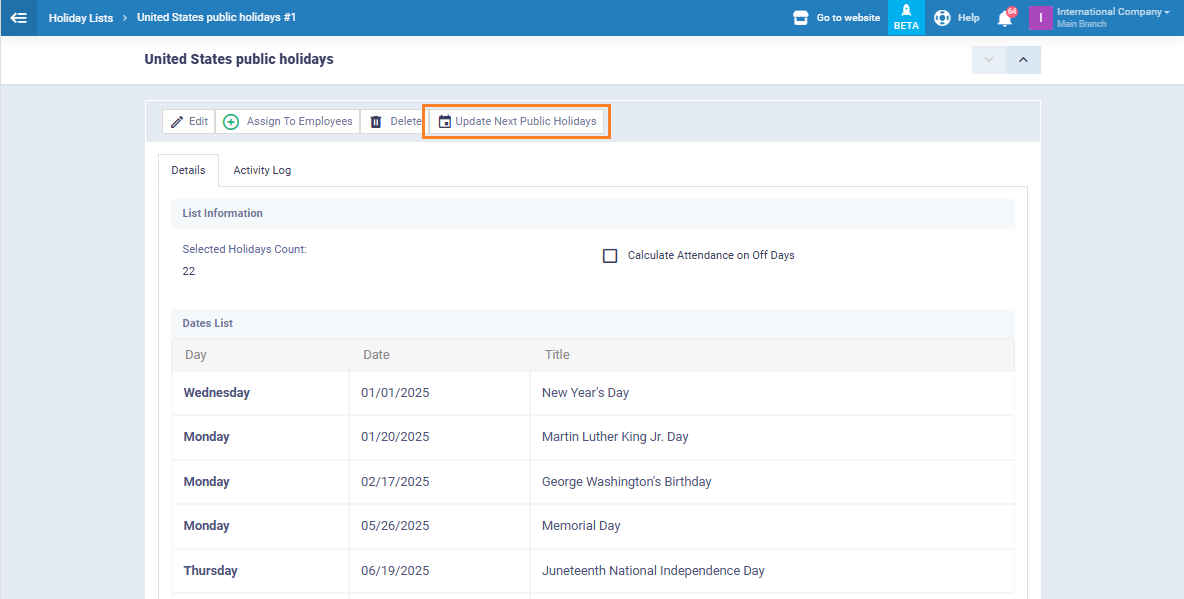Open the Go to website store icon

[x=800, y=17]
